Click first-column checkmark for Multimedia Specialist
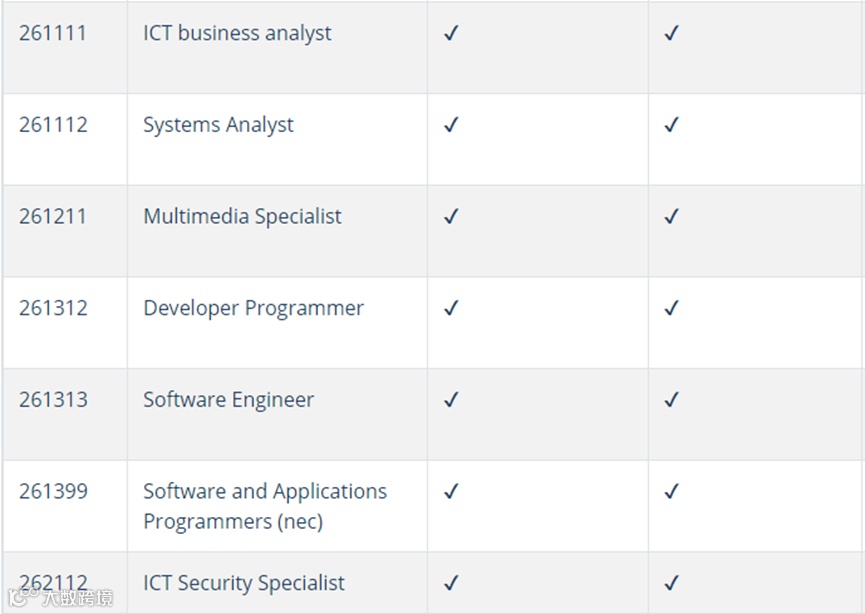This screenshot has height=614, width=865. tap(451, 216)
